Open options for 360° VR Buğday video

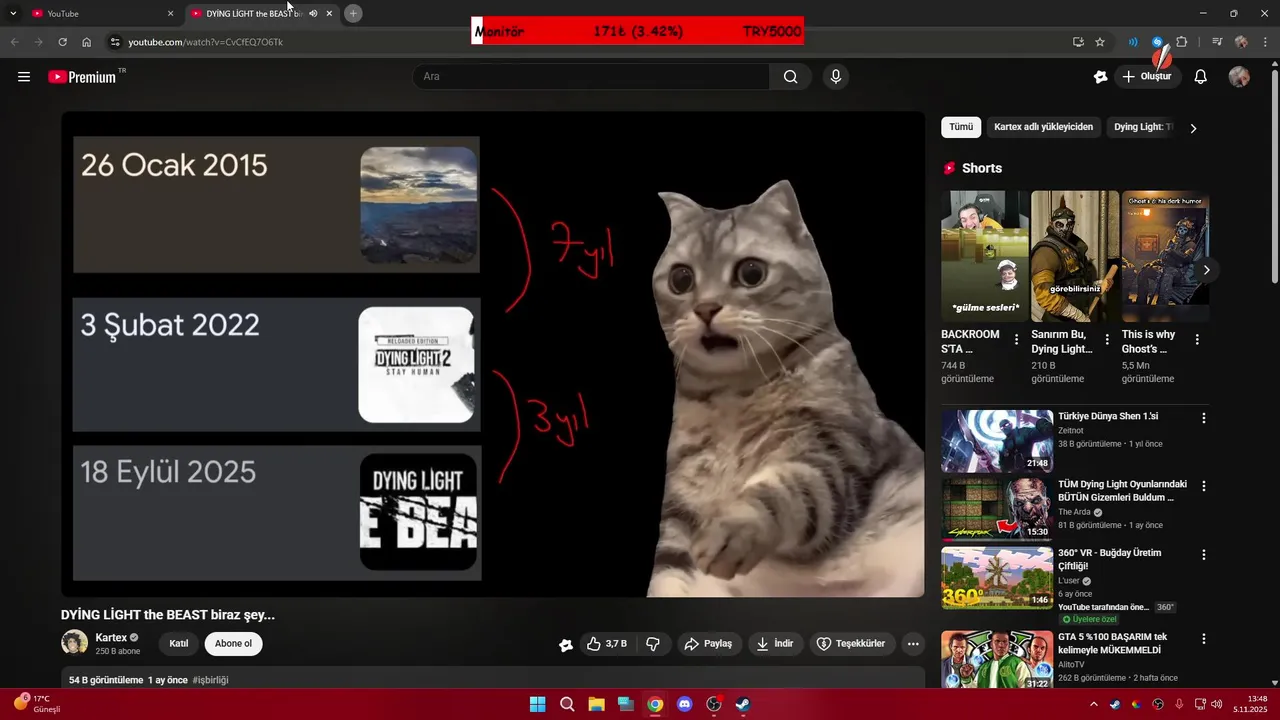pyautogui.click(x=1203, y=555)
